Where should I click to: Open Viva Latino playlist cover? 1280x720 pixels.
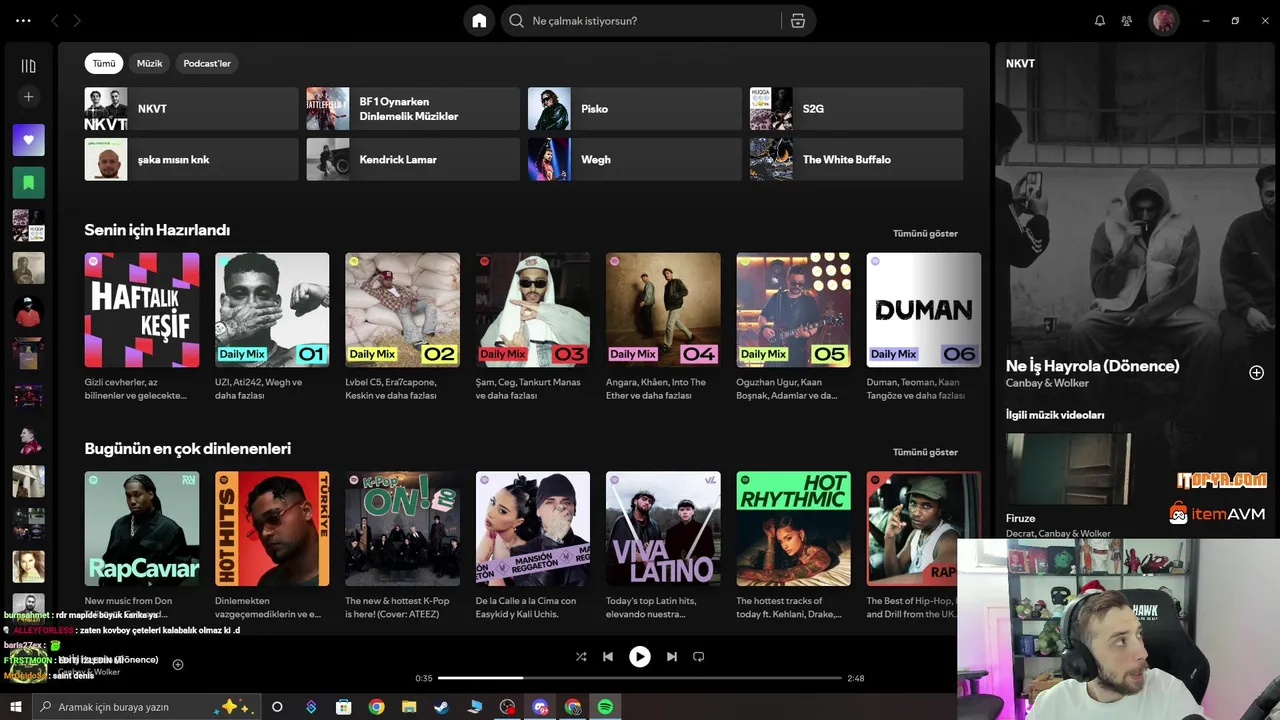pos(663,529)
